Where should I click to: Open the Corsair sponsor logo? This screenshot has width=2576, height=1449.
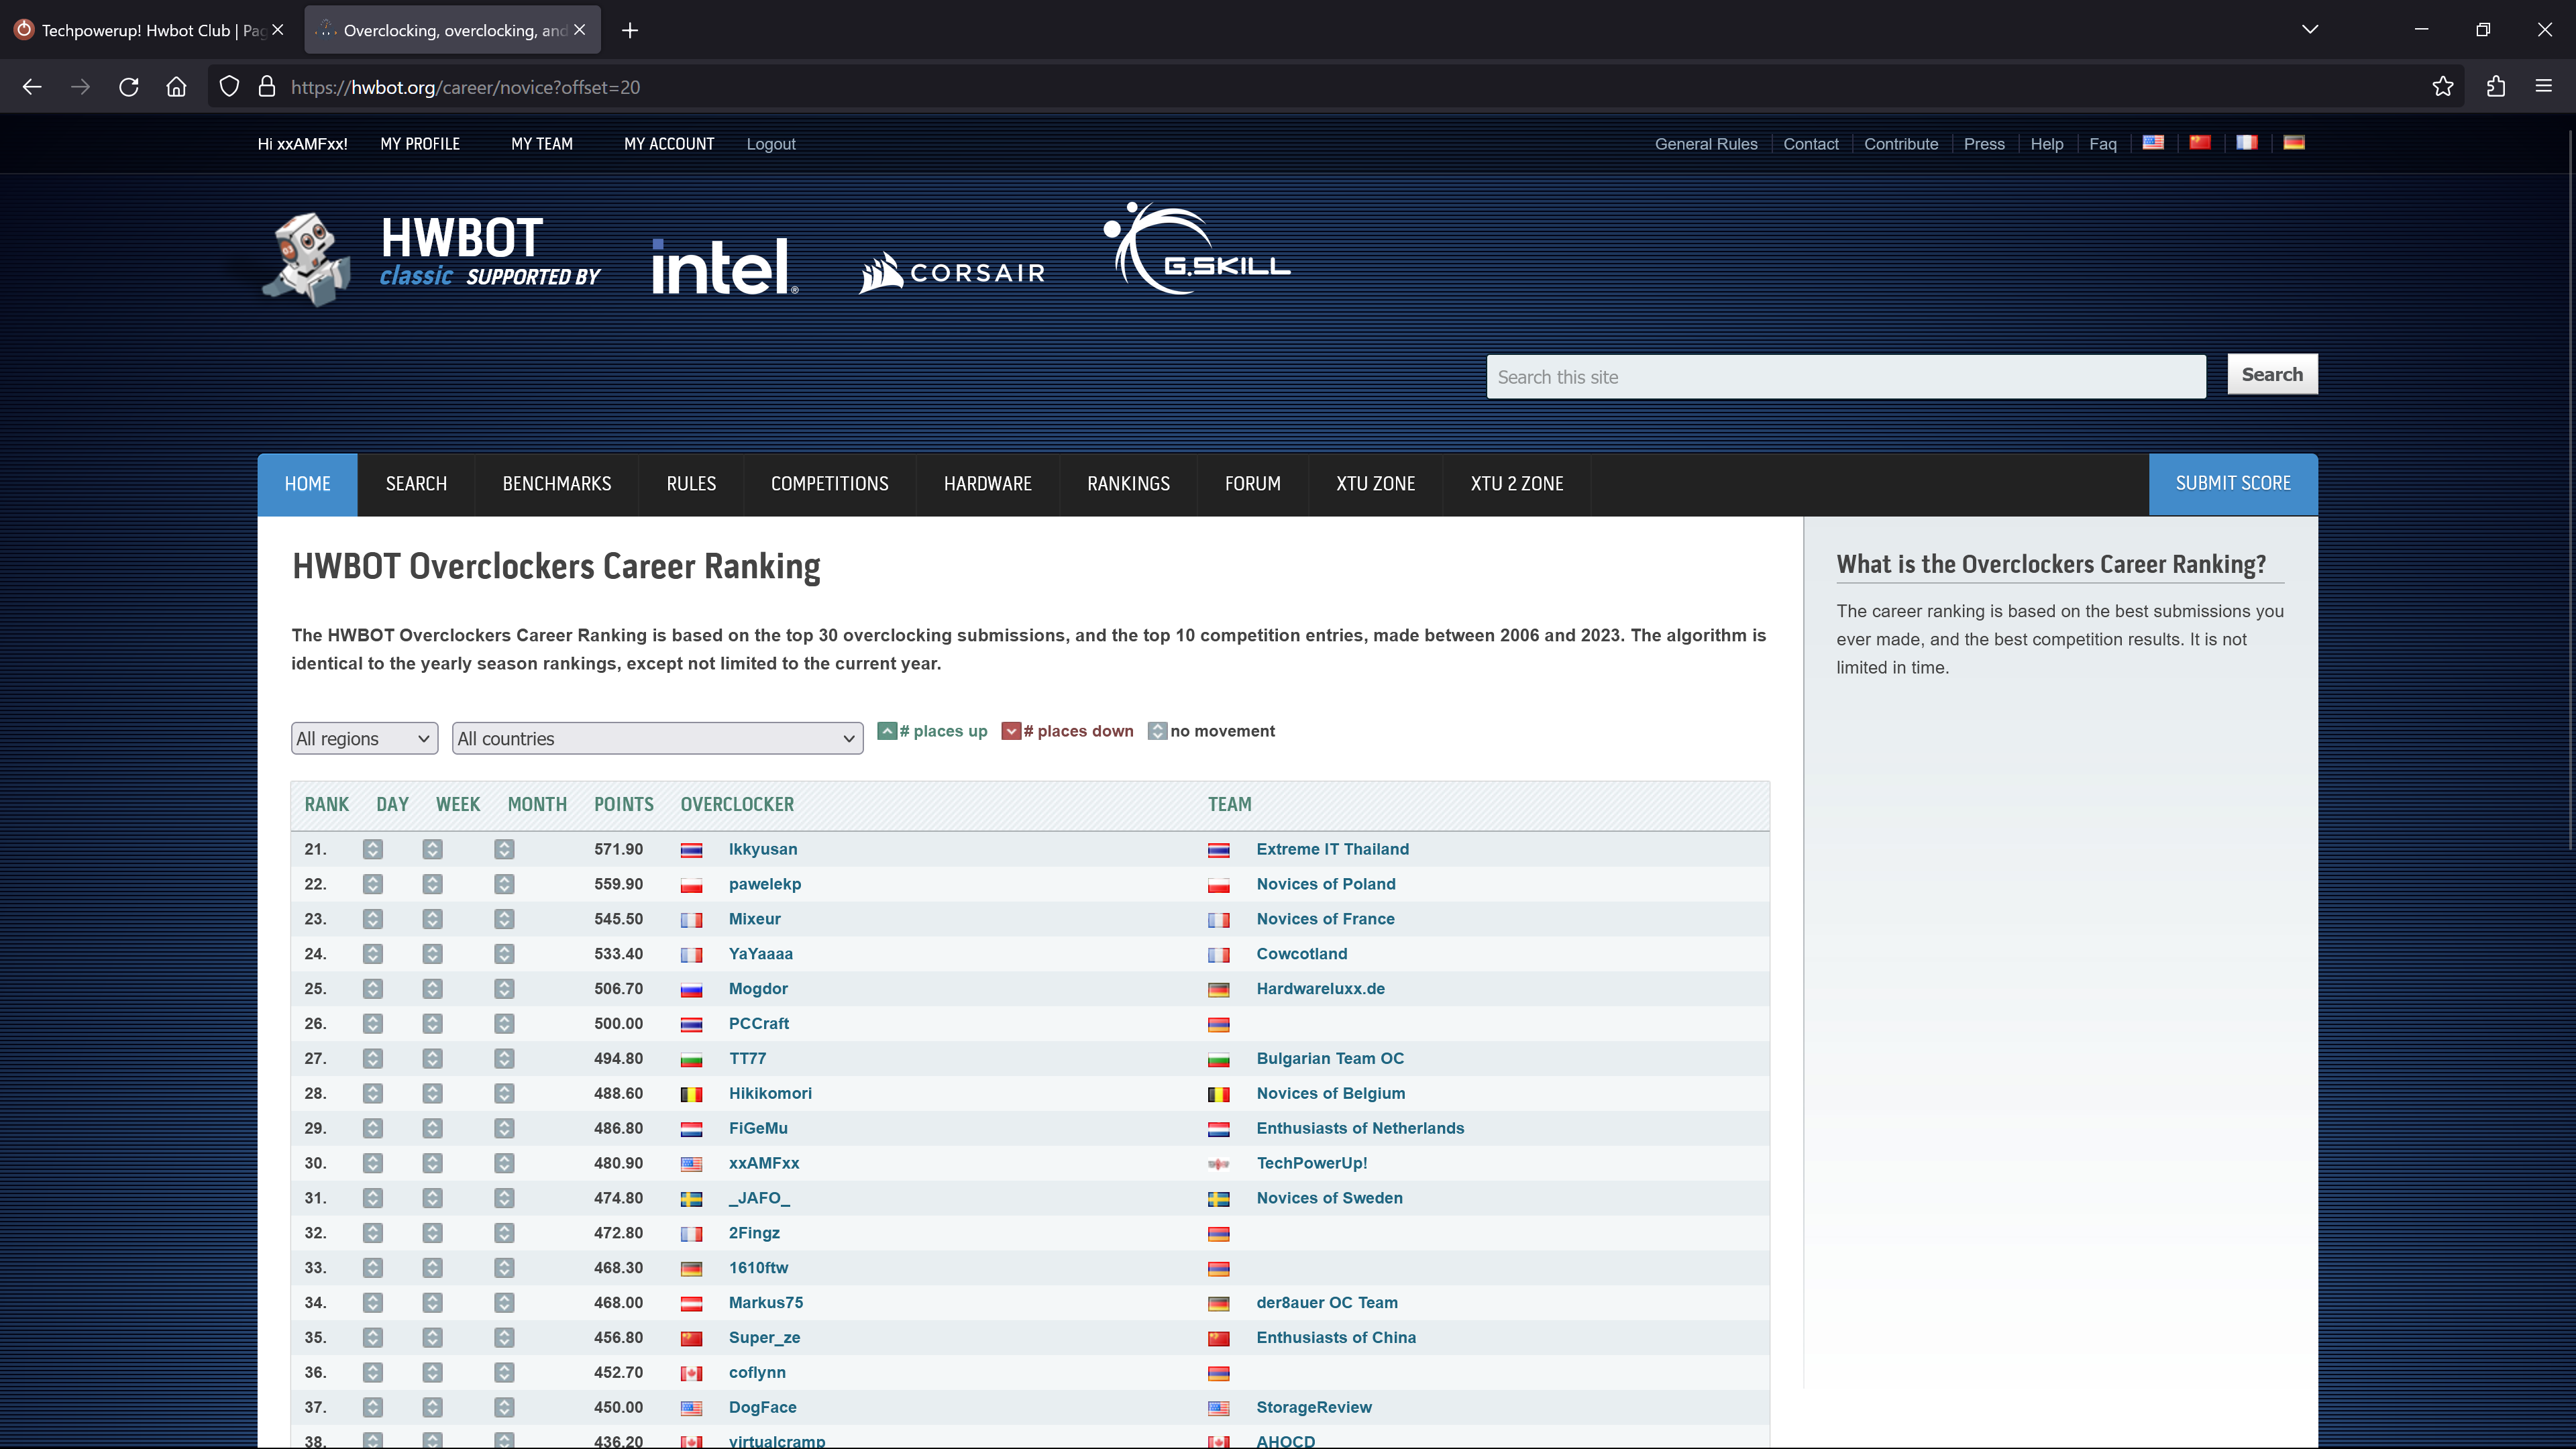click(951, 272)
